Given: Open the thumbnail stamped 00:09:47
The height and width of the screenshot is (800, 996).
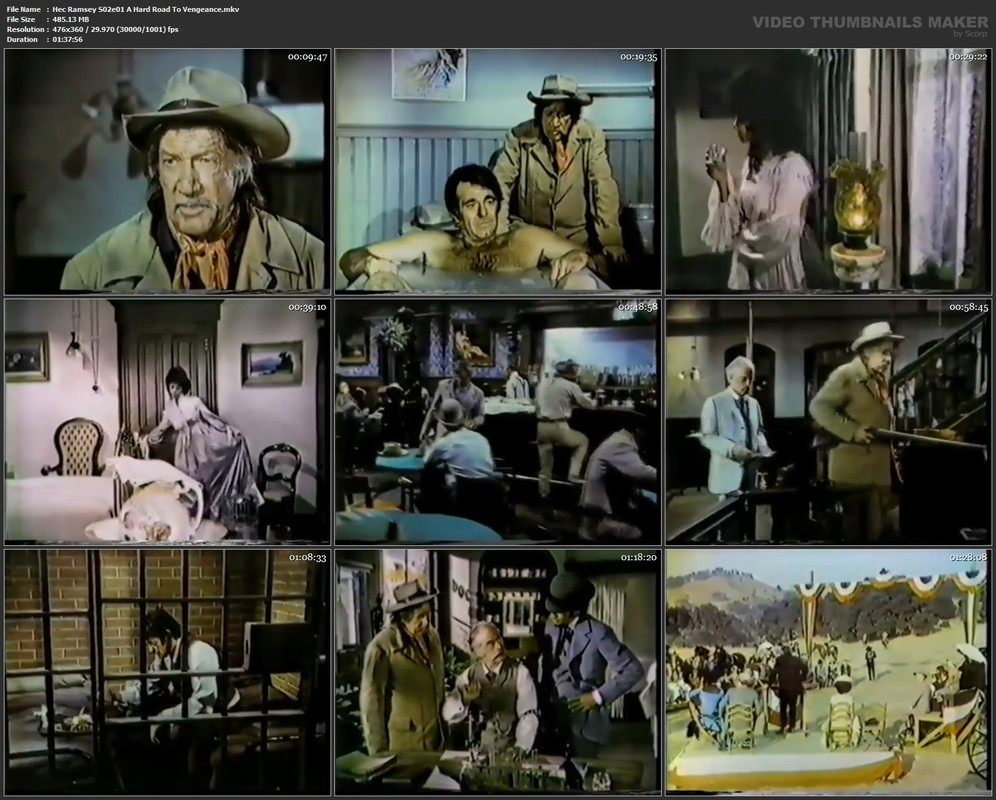Looking at the screenshot, I should coord(168,171).
